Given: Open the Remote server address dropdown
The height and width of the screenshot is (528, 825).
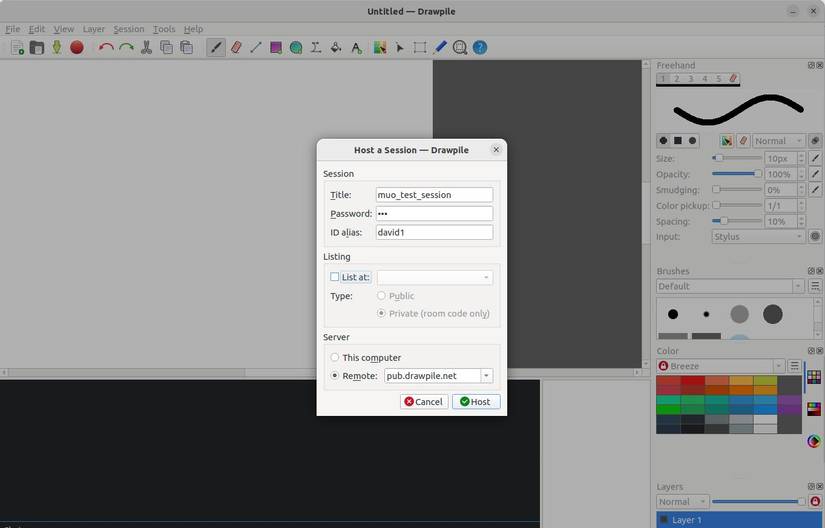Looking at the screenshot, I should click(x=486, y=375).
